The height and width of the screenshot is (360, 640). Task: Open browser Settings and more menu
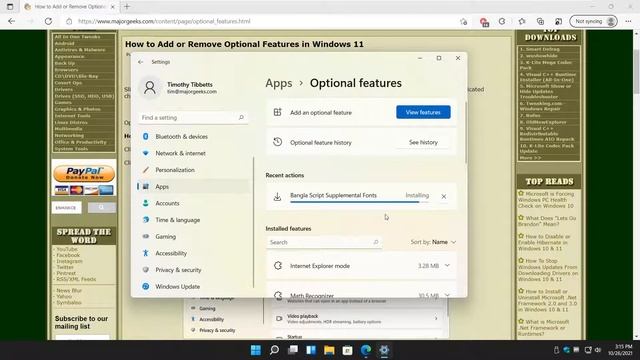(x=628, y=21)
